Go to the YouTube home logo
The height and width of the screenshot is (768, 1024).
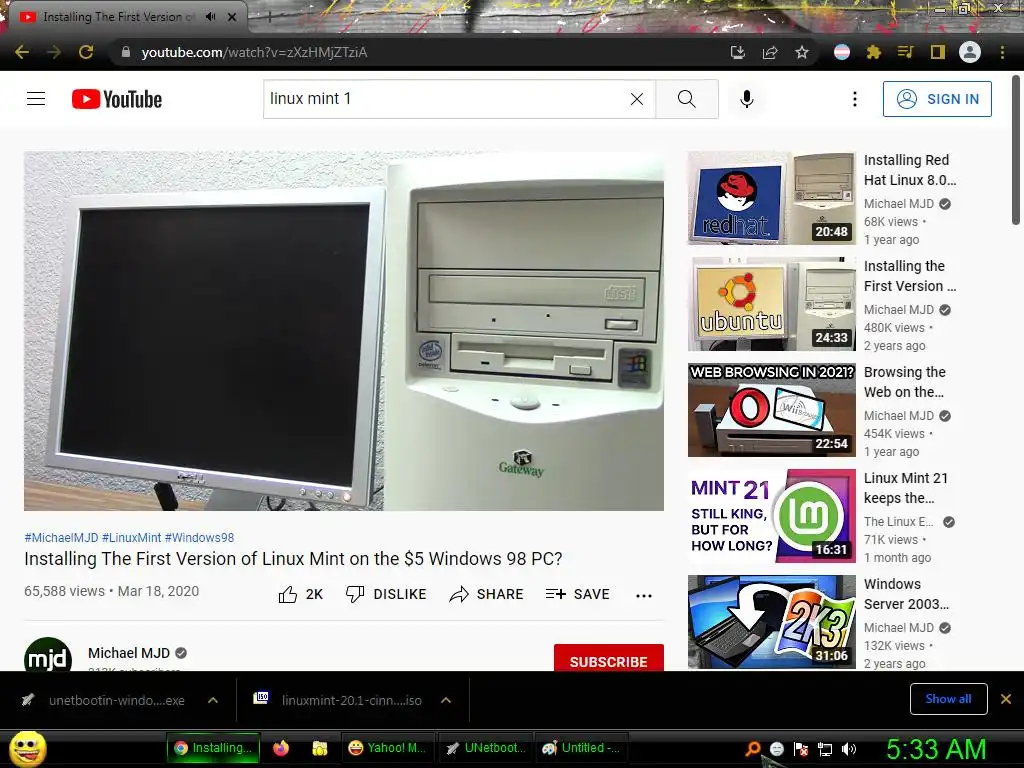[x=117, y=99]
